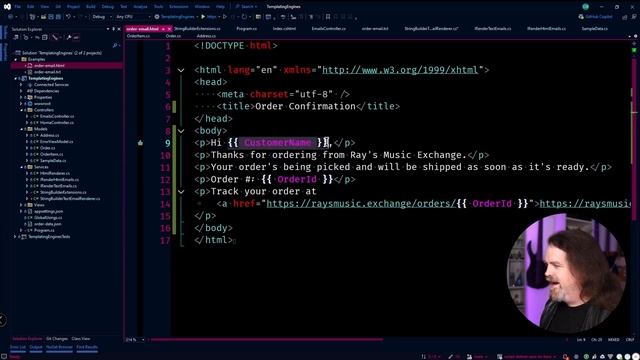Toggle pin on order-email.html tab
The width and height of the screenshot is (640, 360).
pos(163,29)
